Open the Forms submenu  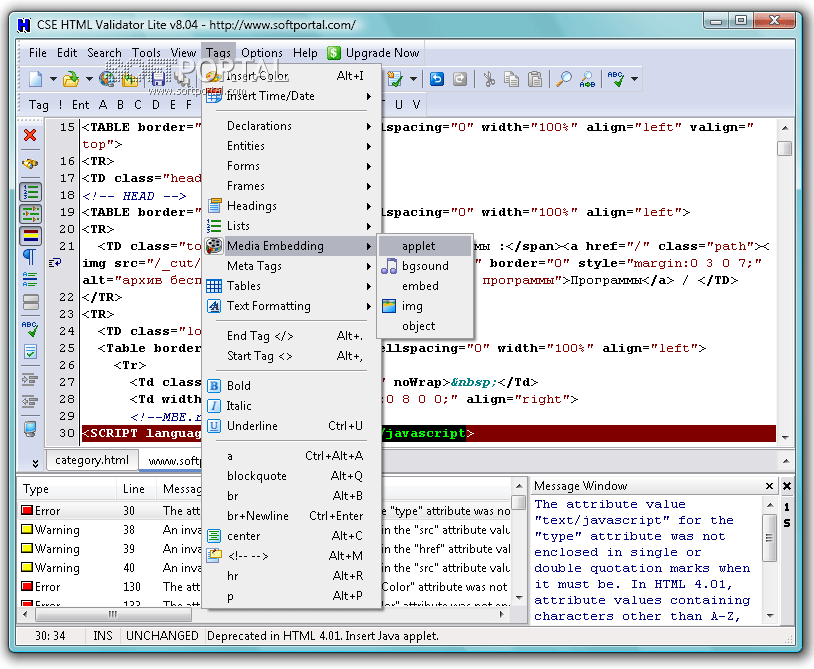291,166
